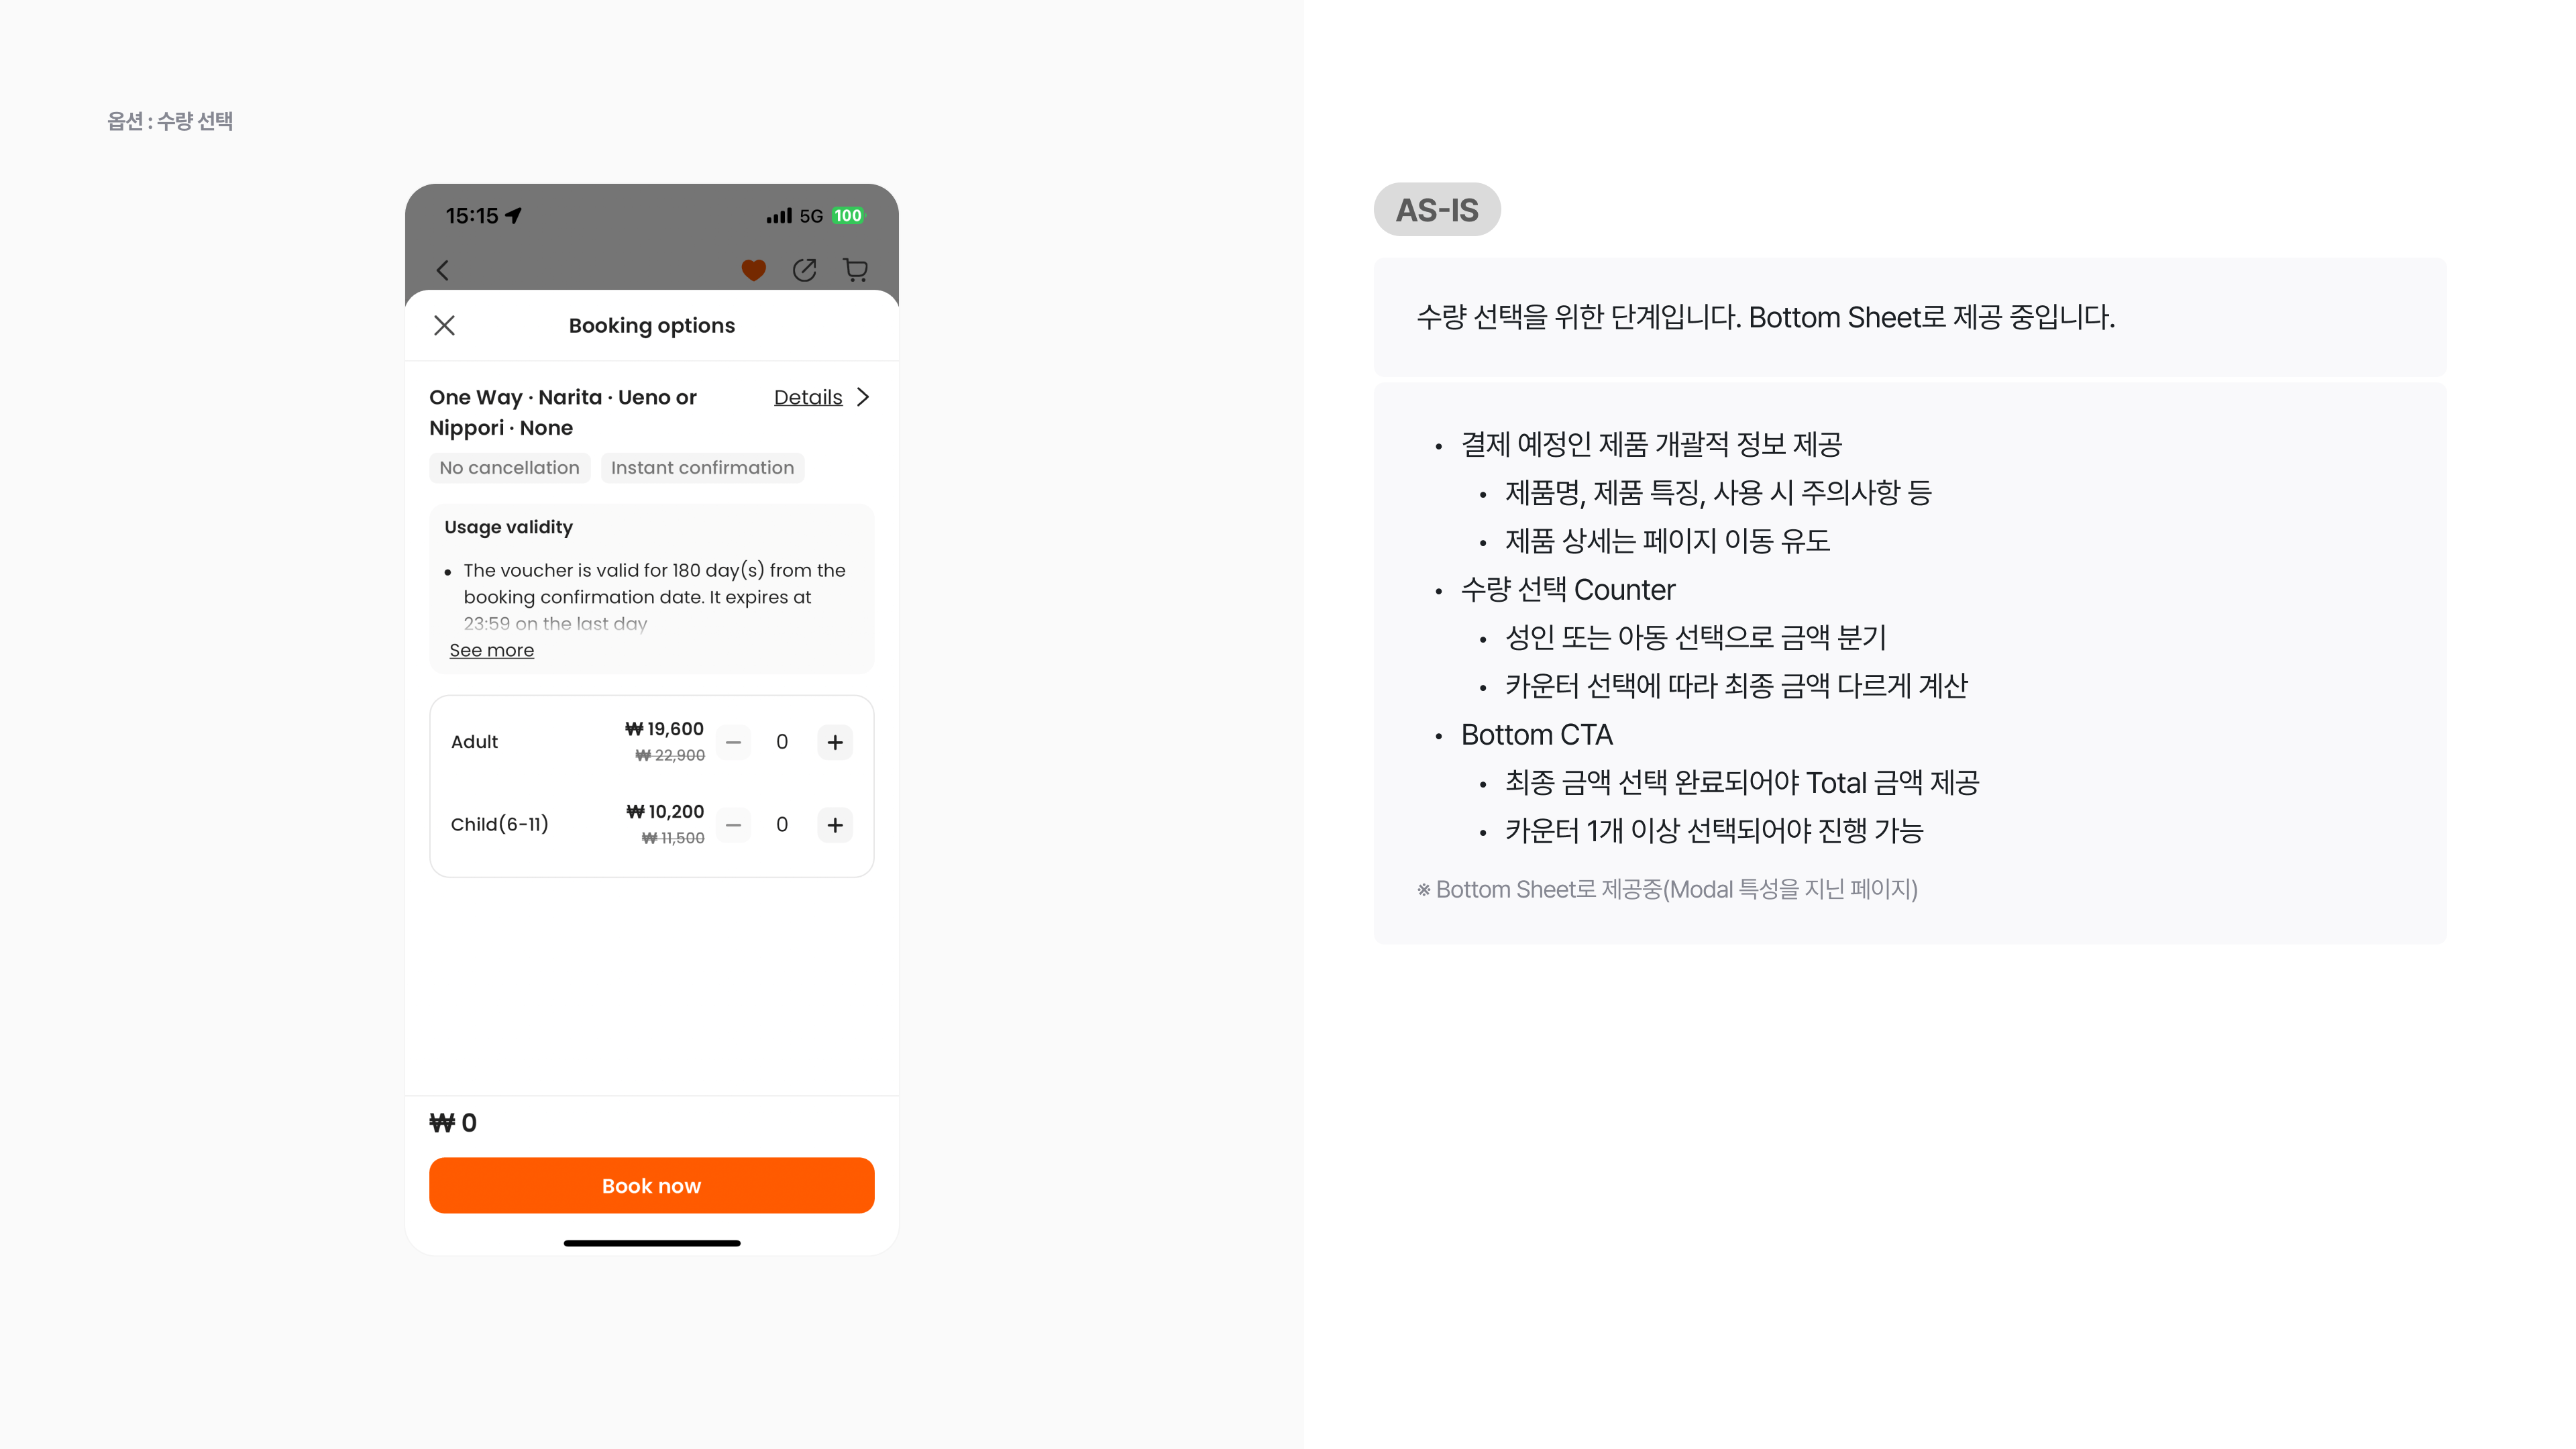This screenshot has height=1449, width=2576.
Task: Tap the Adult quantity value
Action: (x=782, y=742)
